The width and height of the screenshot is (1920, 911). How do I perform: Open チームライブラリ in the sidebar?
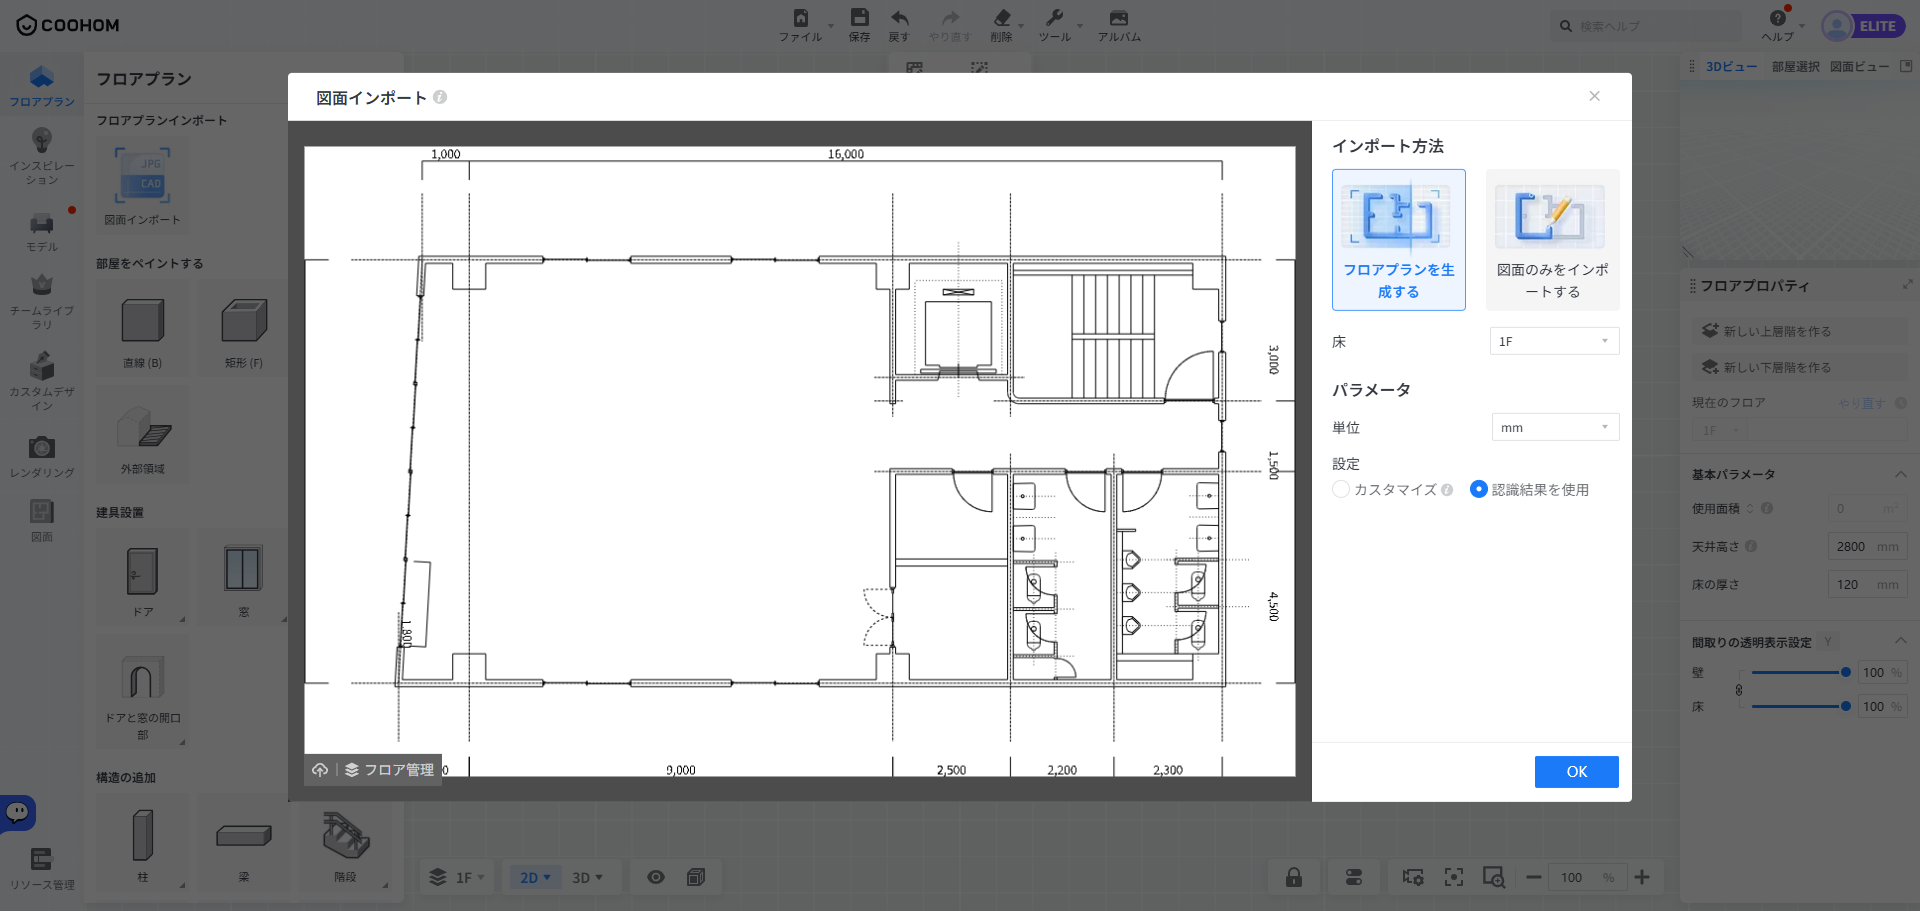tap(42, 302)
